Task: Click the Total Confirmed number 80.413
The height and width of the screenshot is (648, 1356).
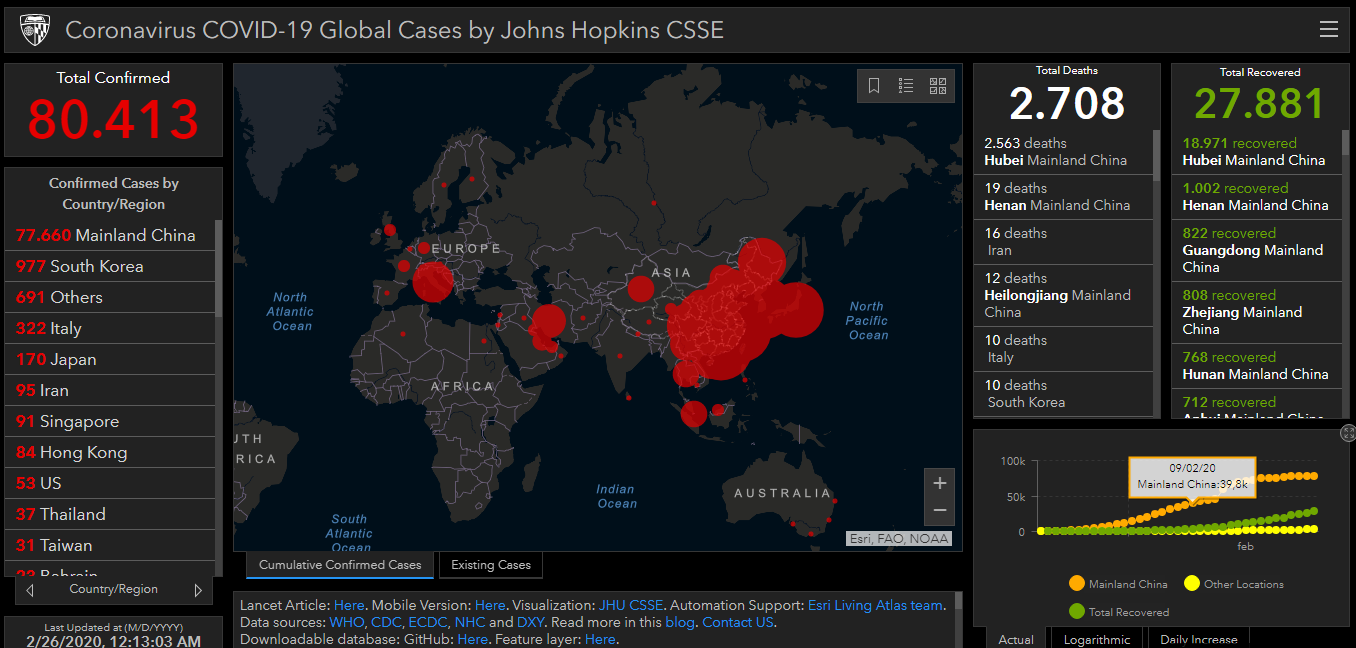Action: 113,120
